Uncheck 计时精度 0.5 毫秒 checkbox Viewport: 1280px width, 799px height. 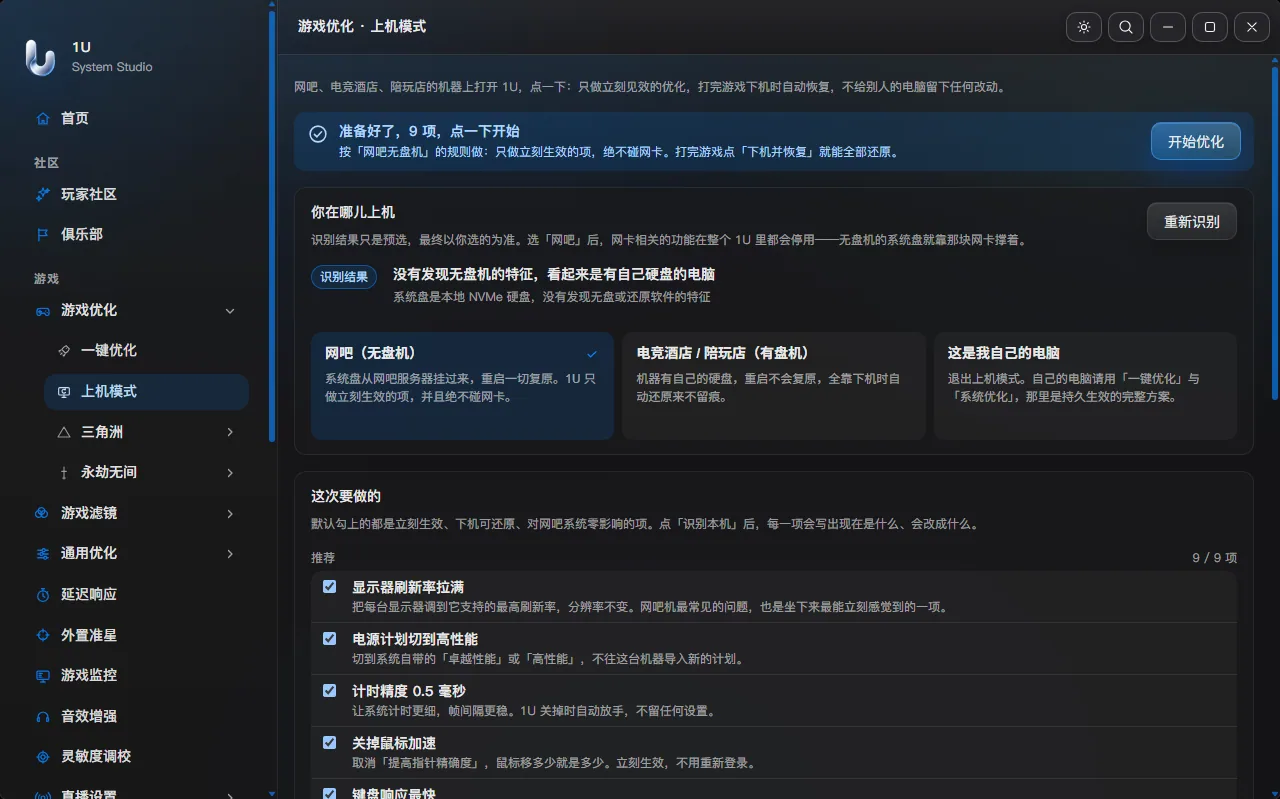[x=330, y=690]
